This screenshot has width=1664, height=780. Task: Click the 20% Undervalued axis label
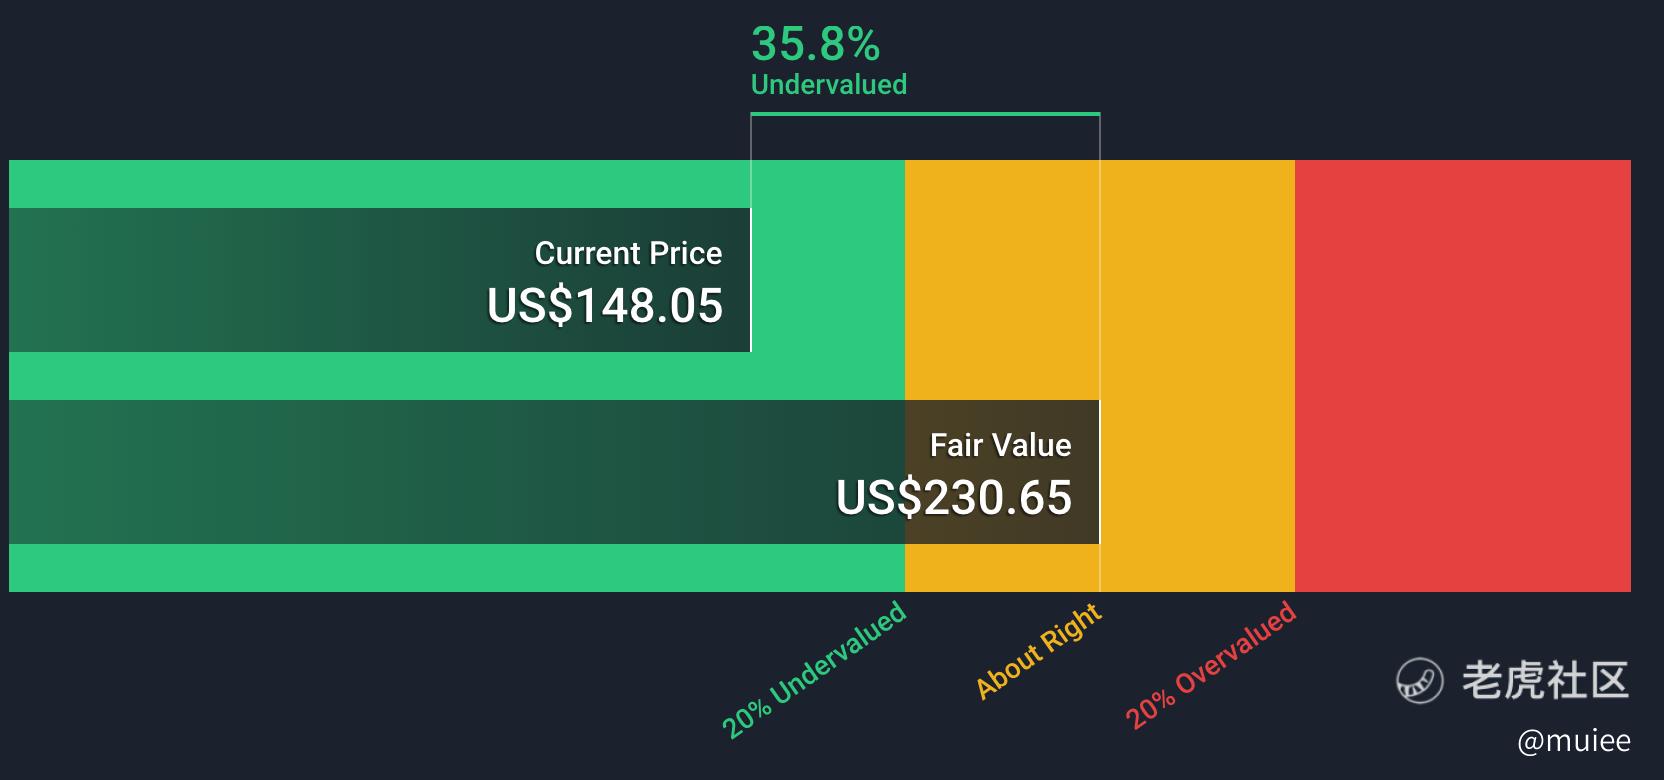coord(813,670)
